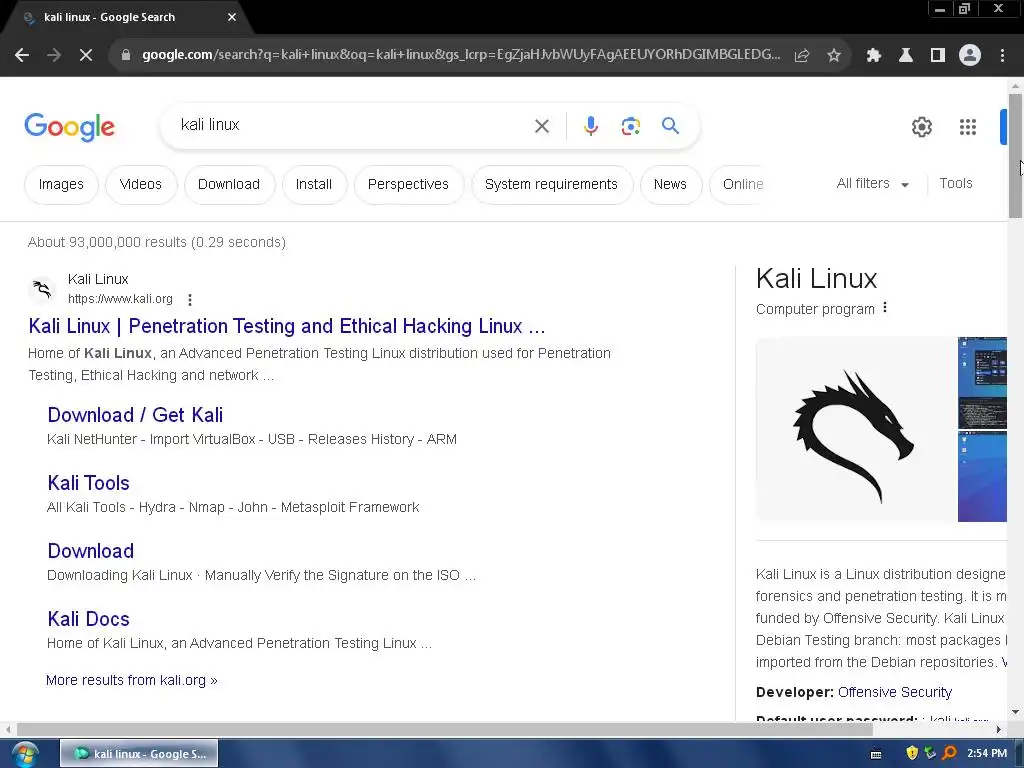Viewport: 1024px width, 768px height.
Task: Open the taskbar clock showing 2:54 PM
Action: coord(987,753)
